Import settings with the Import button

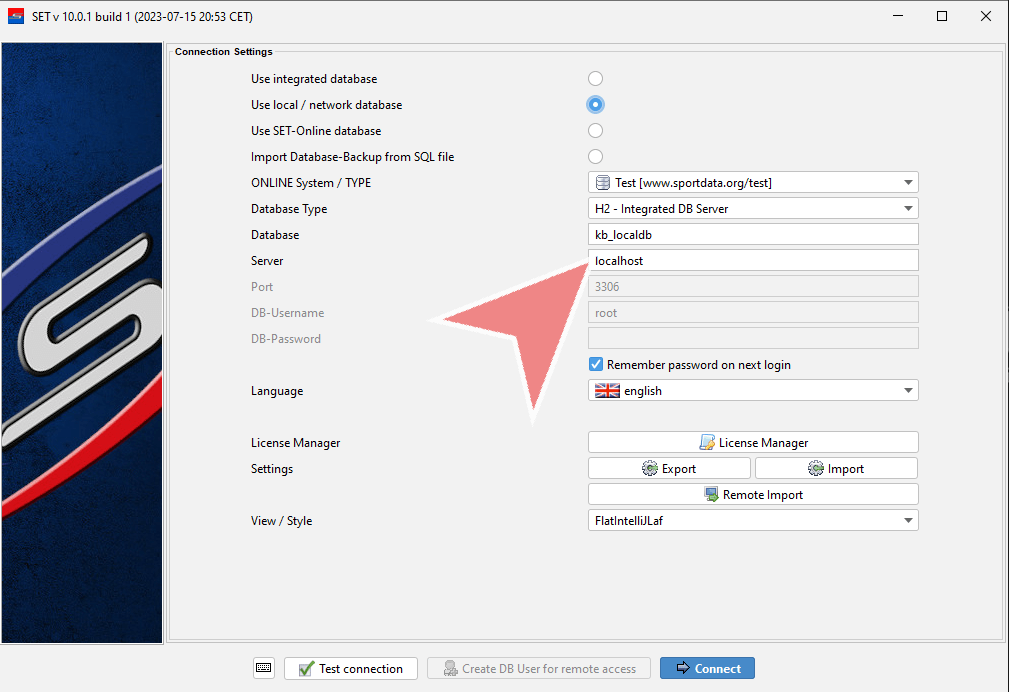tap(835, 468)
